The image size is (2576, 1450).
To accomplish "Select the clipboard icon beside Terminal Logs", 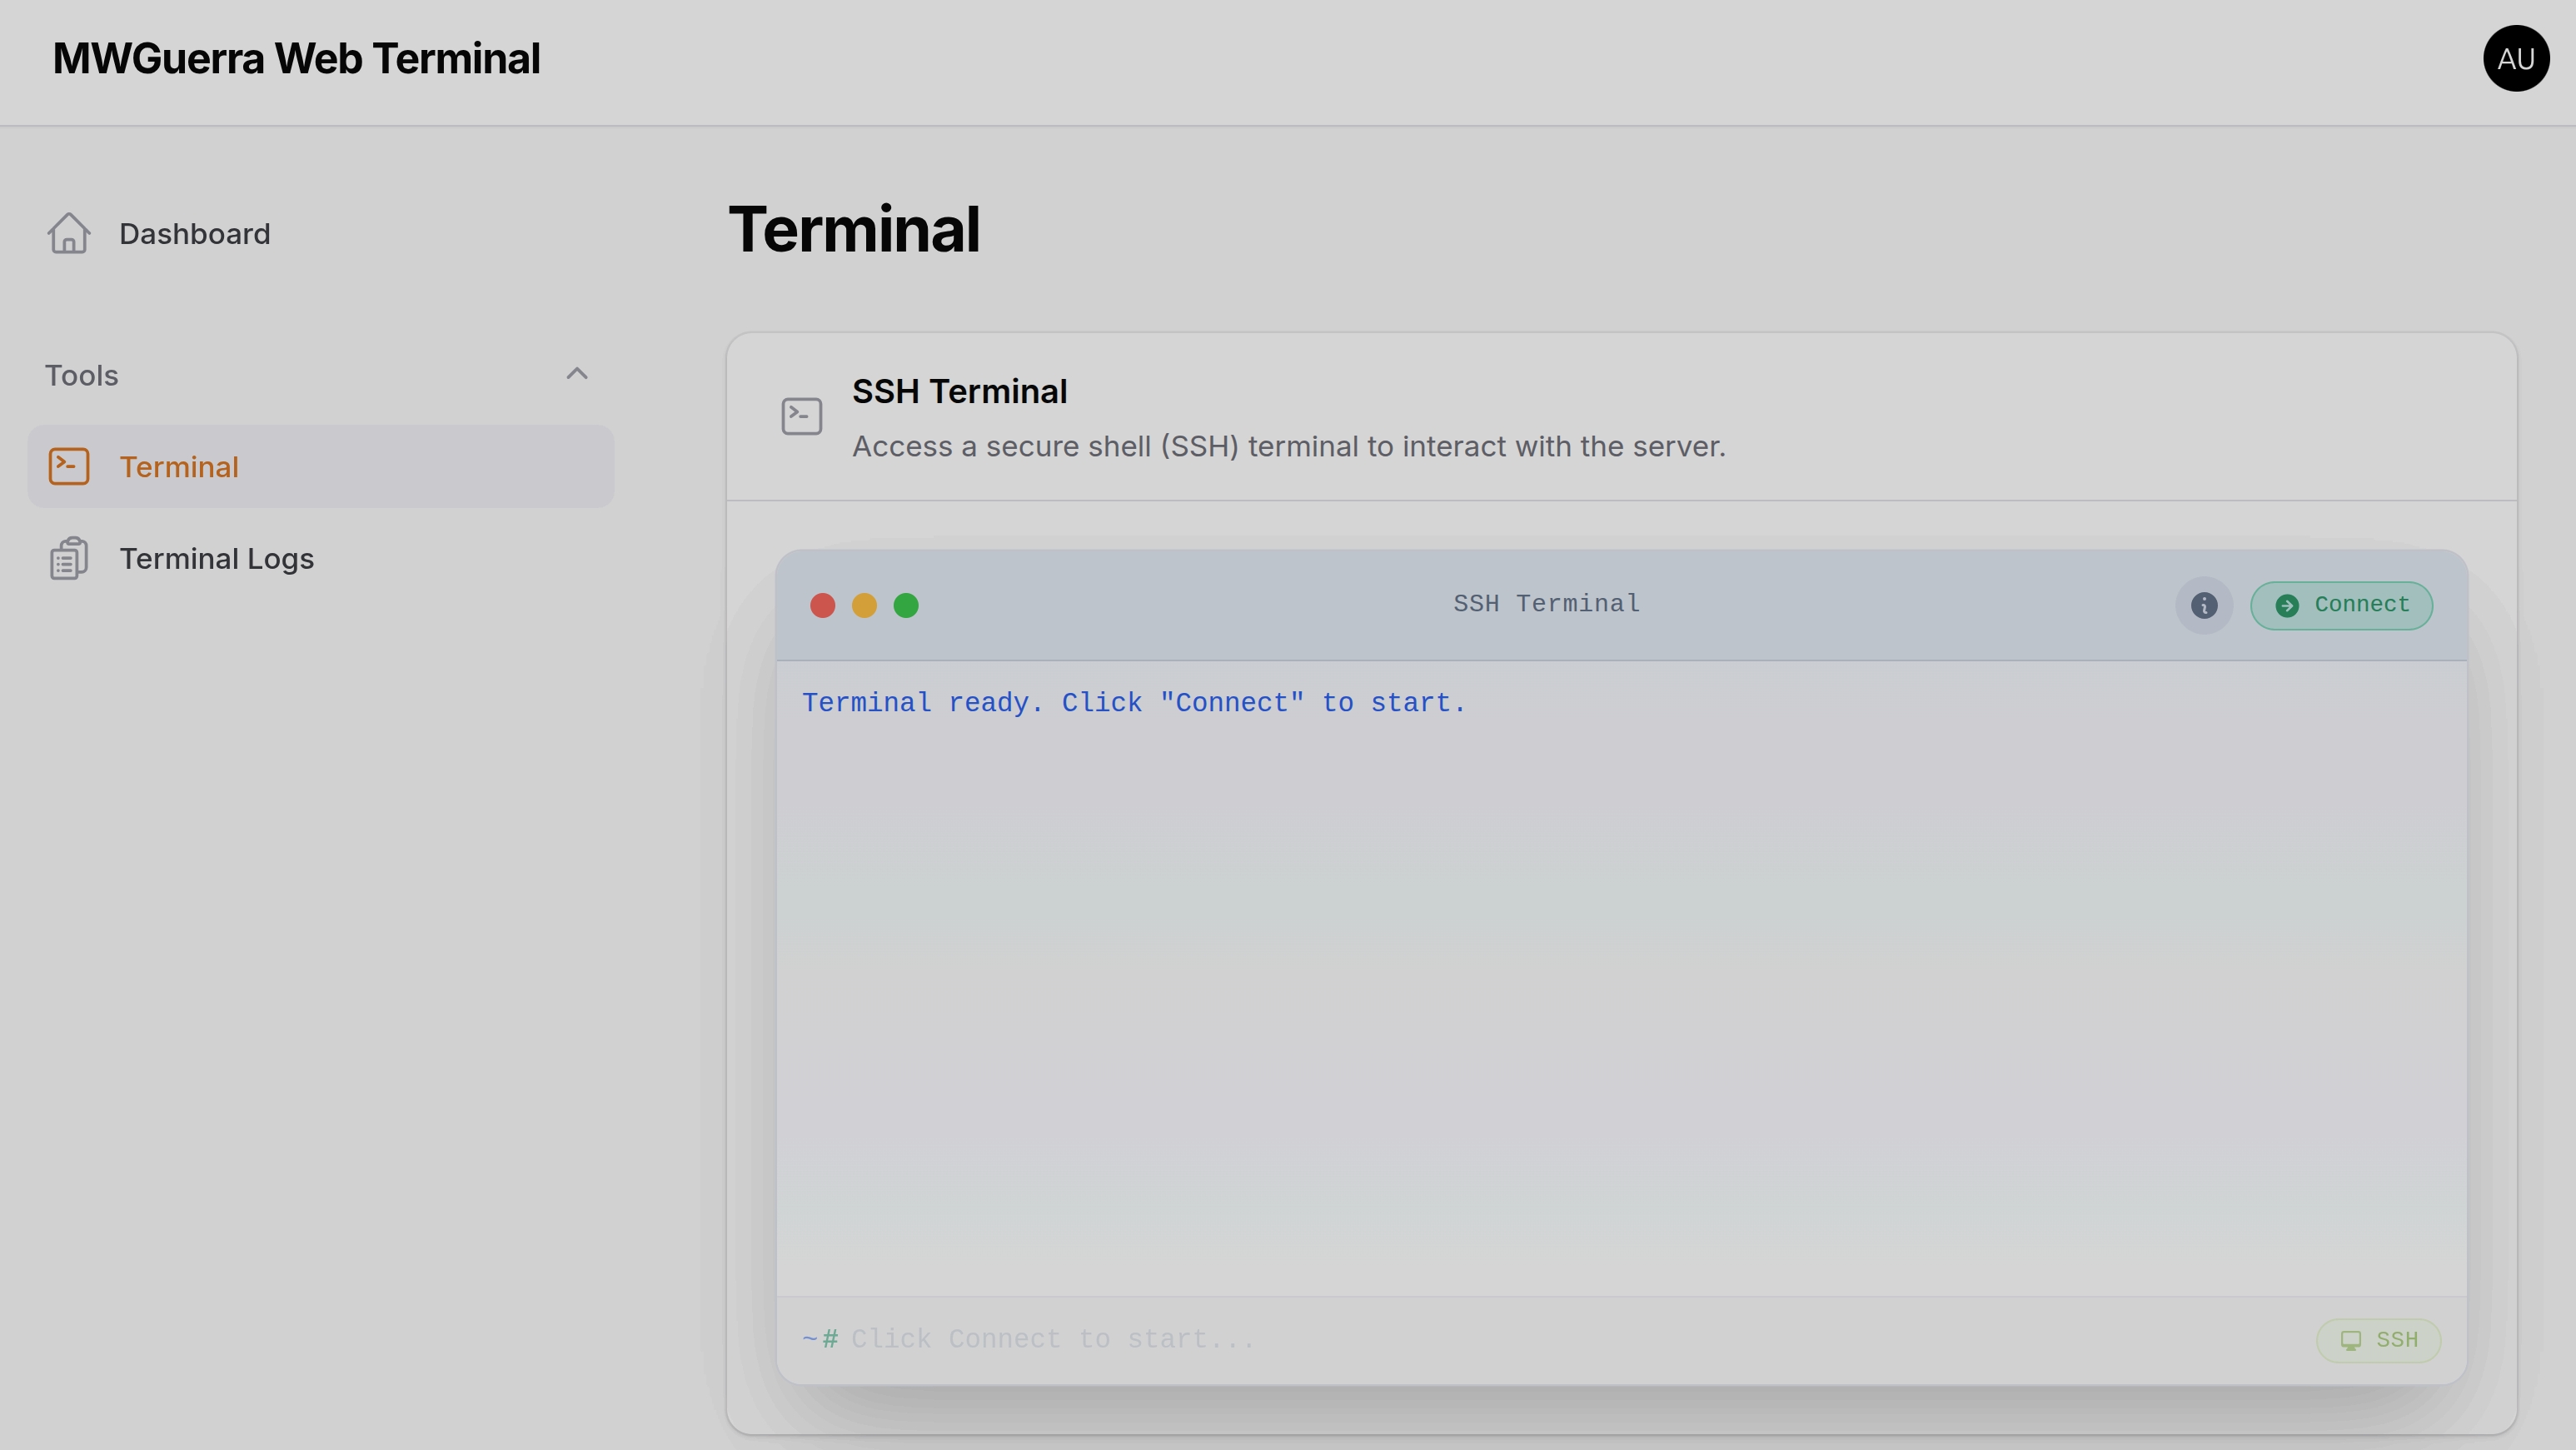I will point(68,558).
